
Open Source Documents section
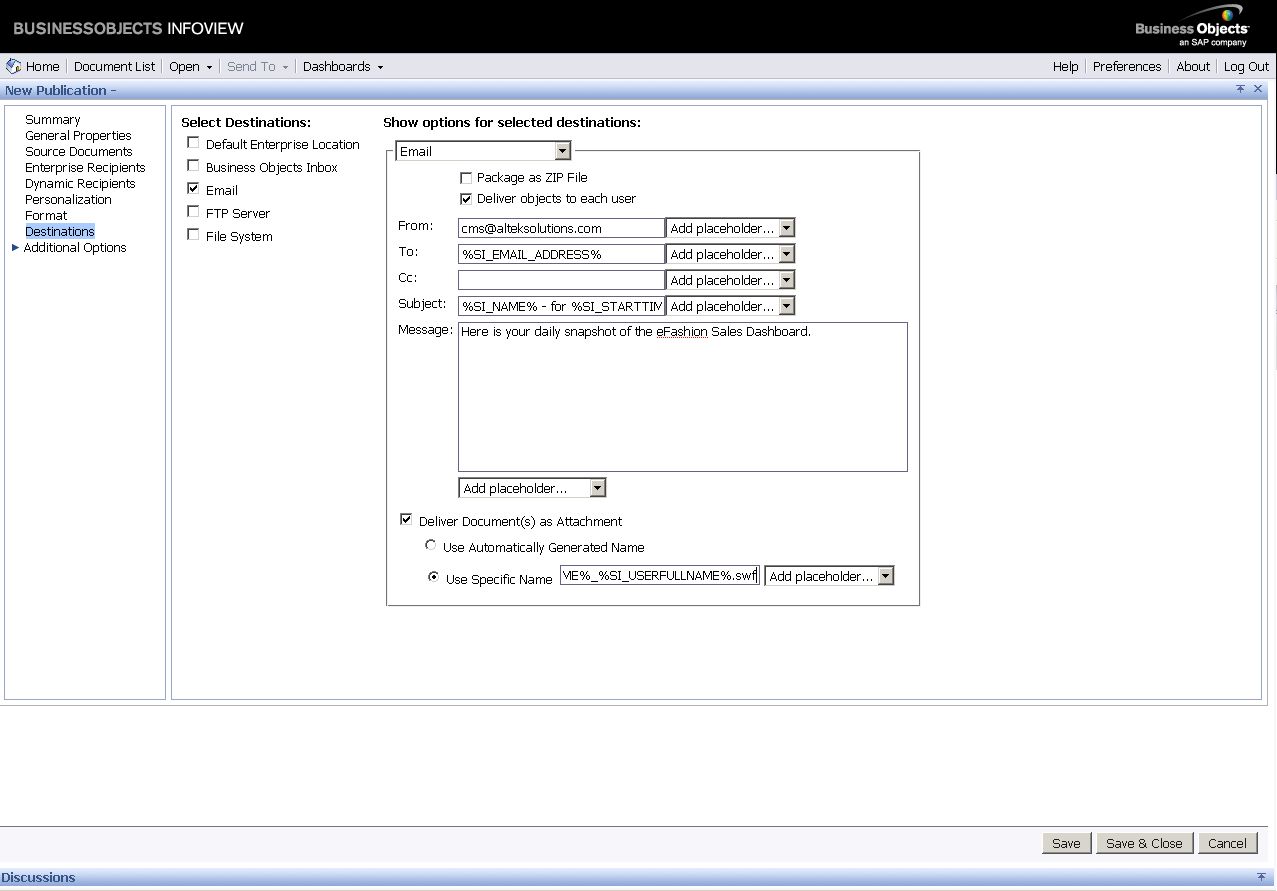tap(78, 151)
